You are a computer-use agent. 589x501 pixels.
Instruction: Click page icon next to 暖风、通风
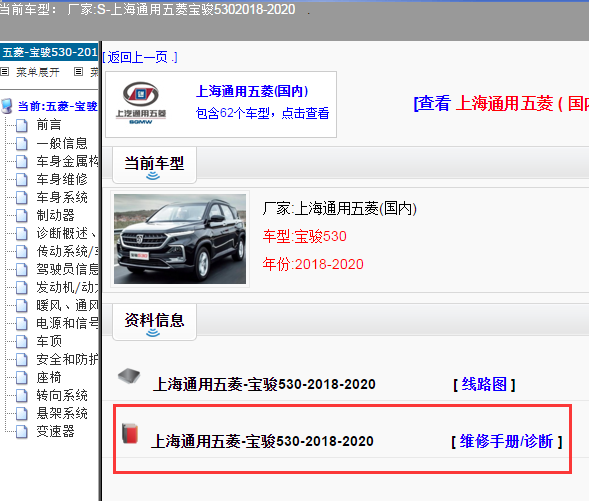22,305
